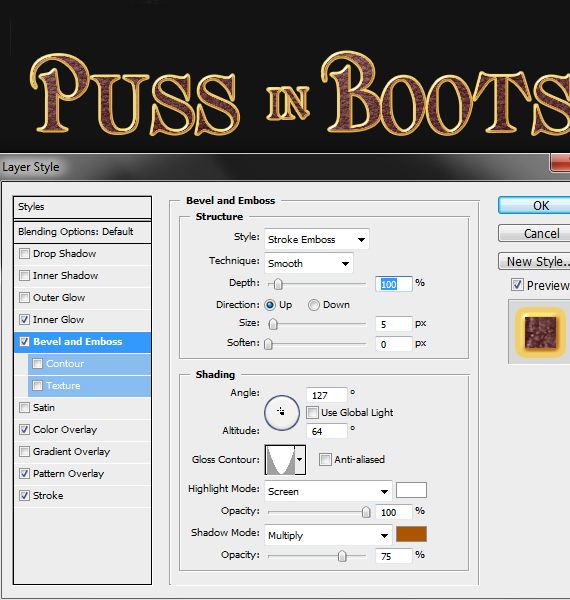Select the Up direction radio button

(x=270, y=305)
